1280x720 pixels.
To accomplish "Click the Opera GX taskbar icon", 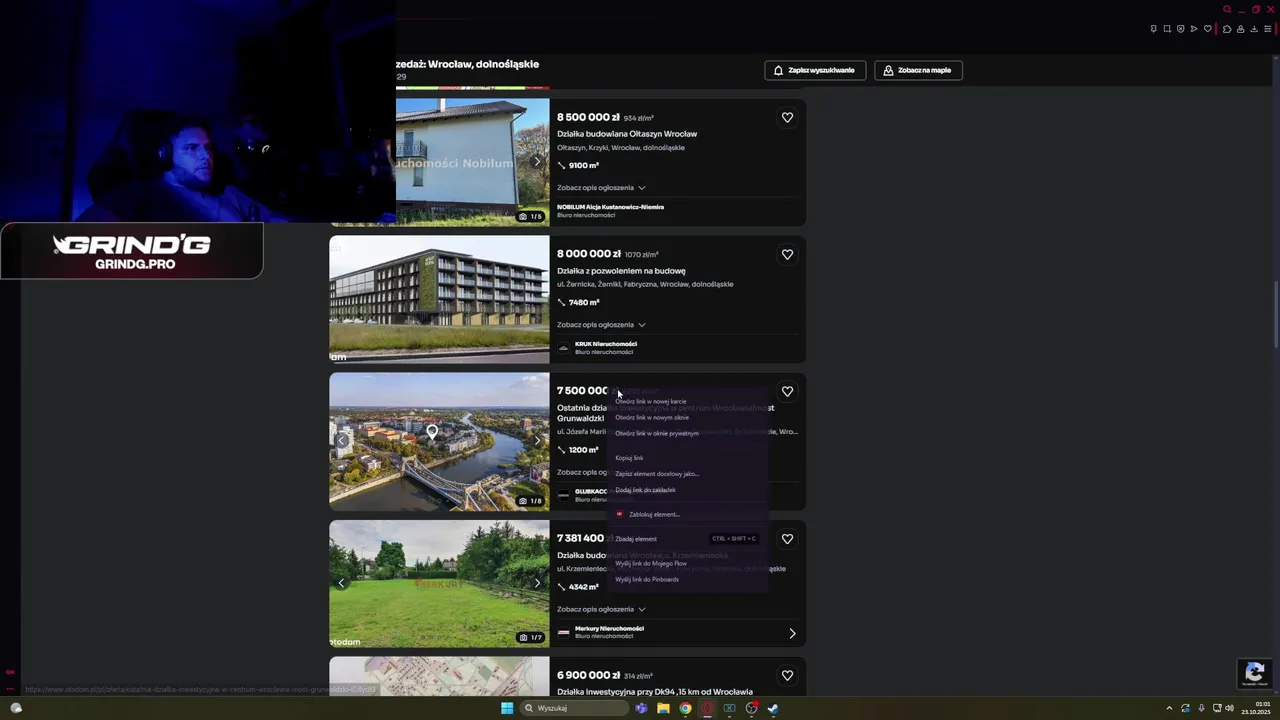I will click(707, 708).
